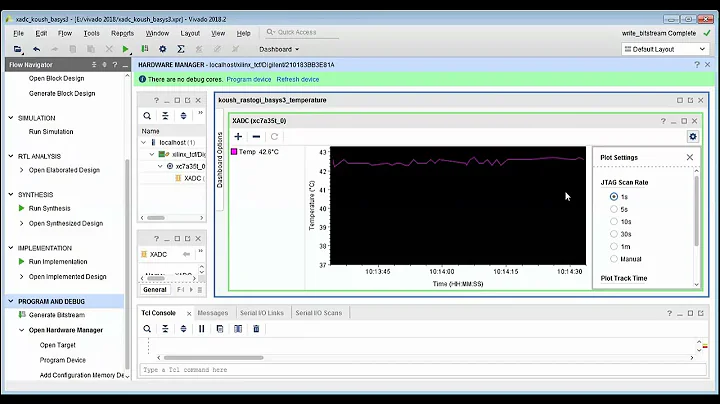
Task: Open the File menu
Action: 18,33
